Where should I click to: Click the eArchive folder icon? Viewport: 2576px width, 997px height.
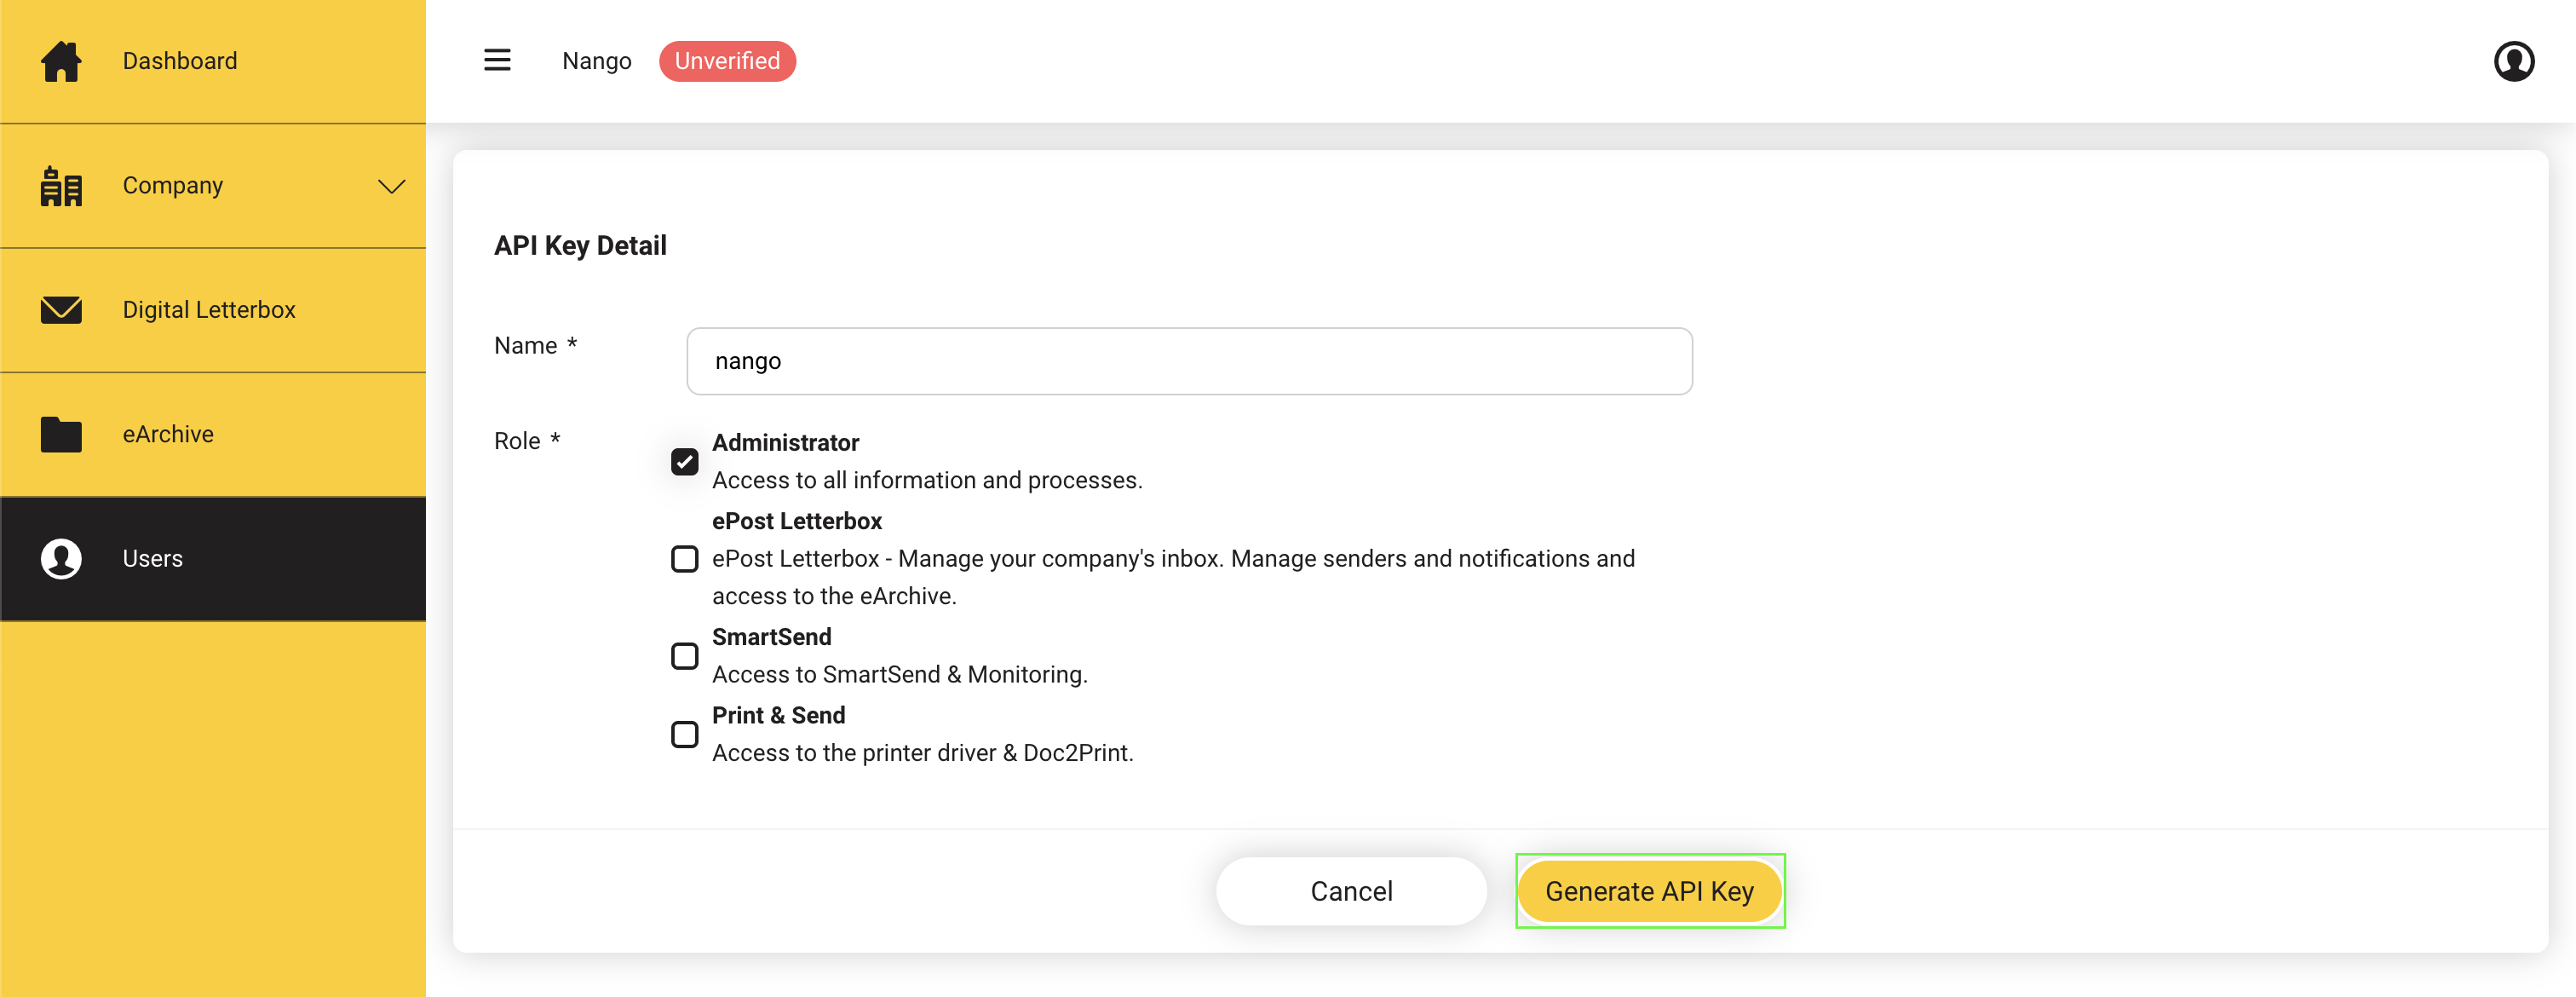tap(61, 434)
